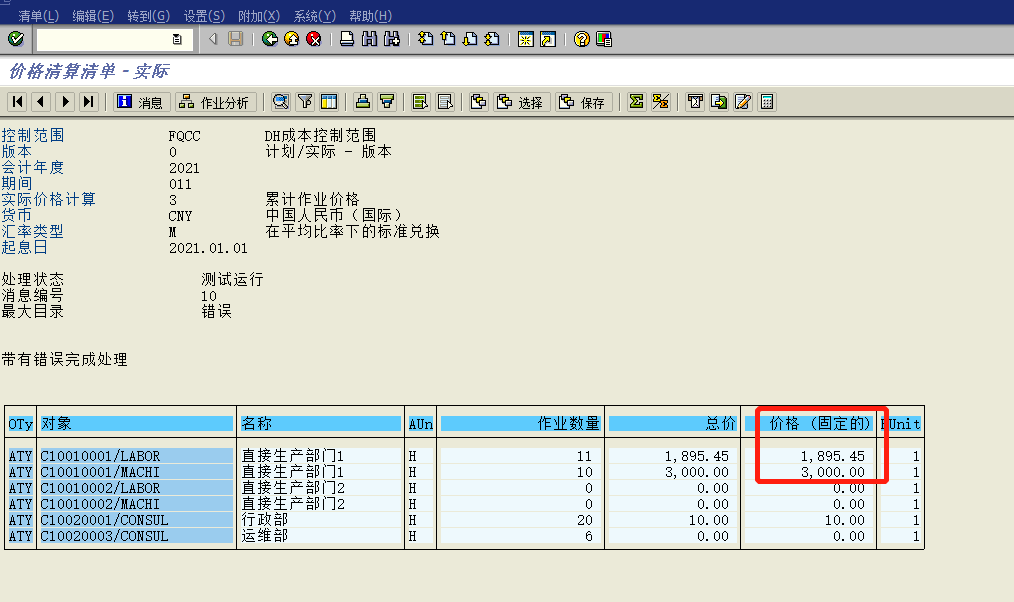Jump to last column arrow
This screenshot has width=1014, height=602.
89,102
